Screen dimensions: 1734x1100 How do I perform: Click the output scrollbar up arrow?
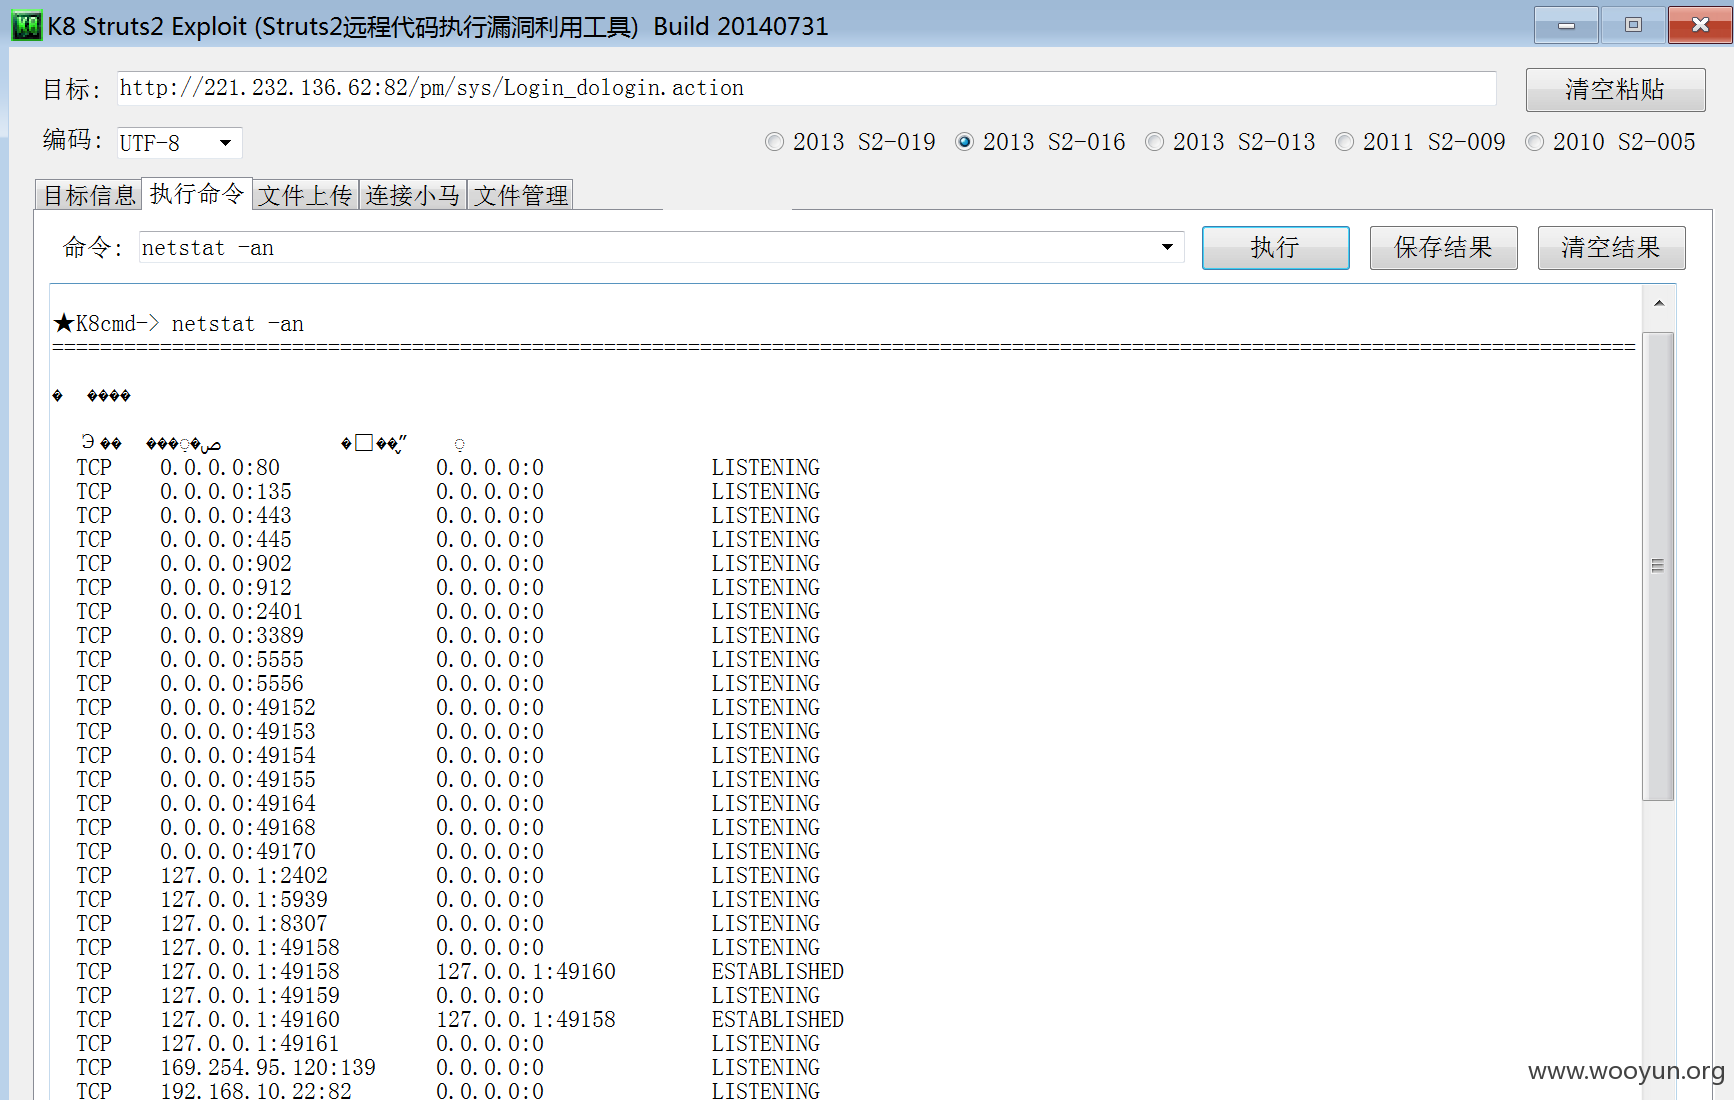pyautogui.click(x=1658, y=303)
